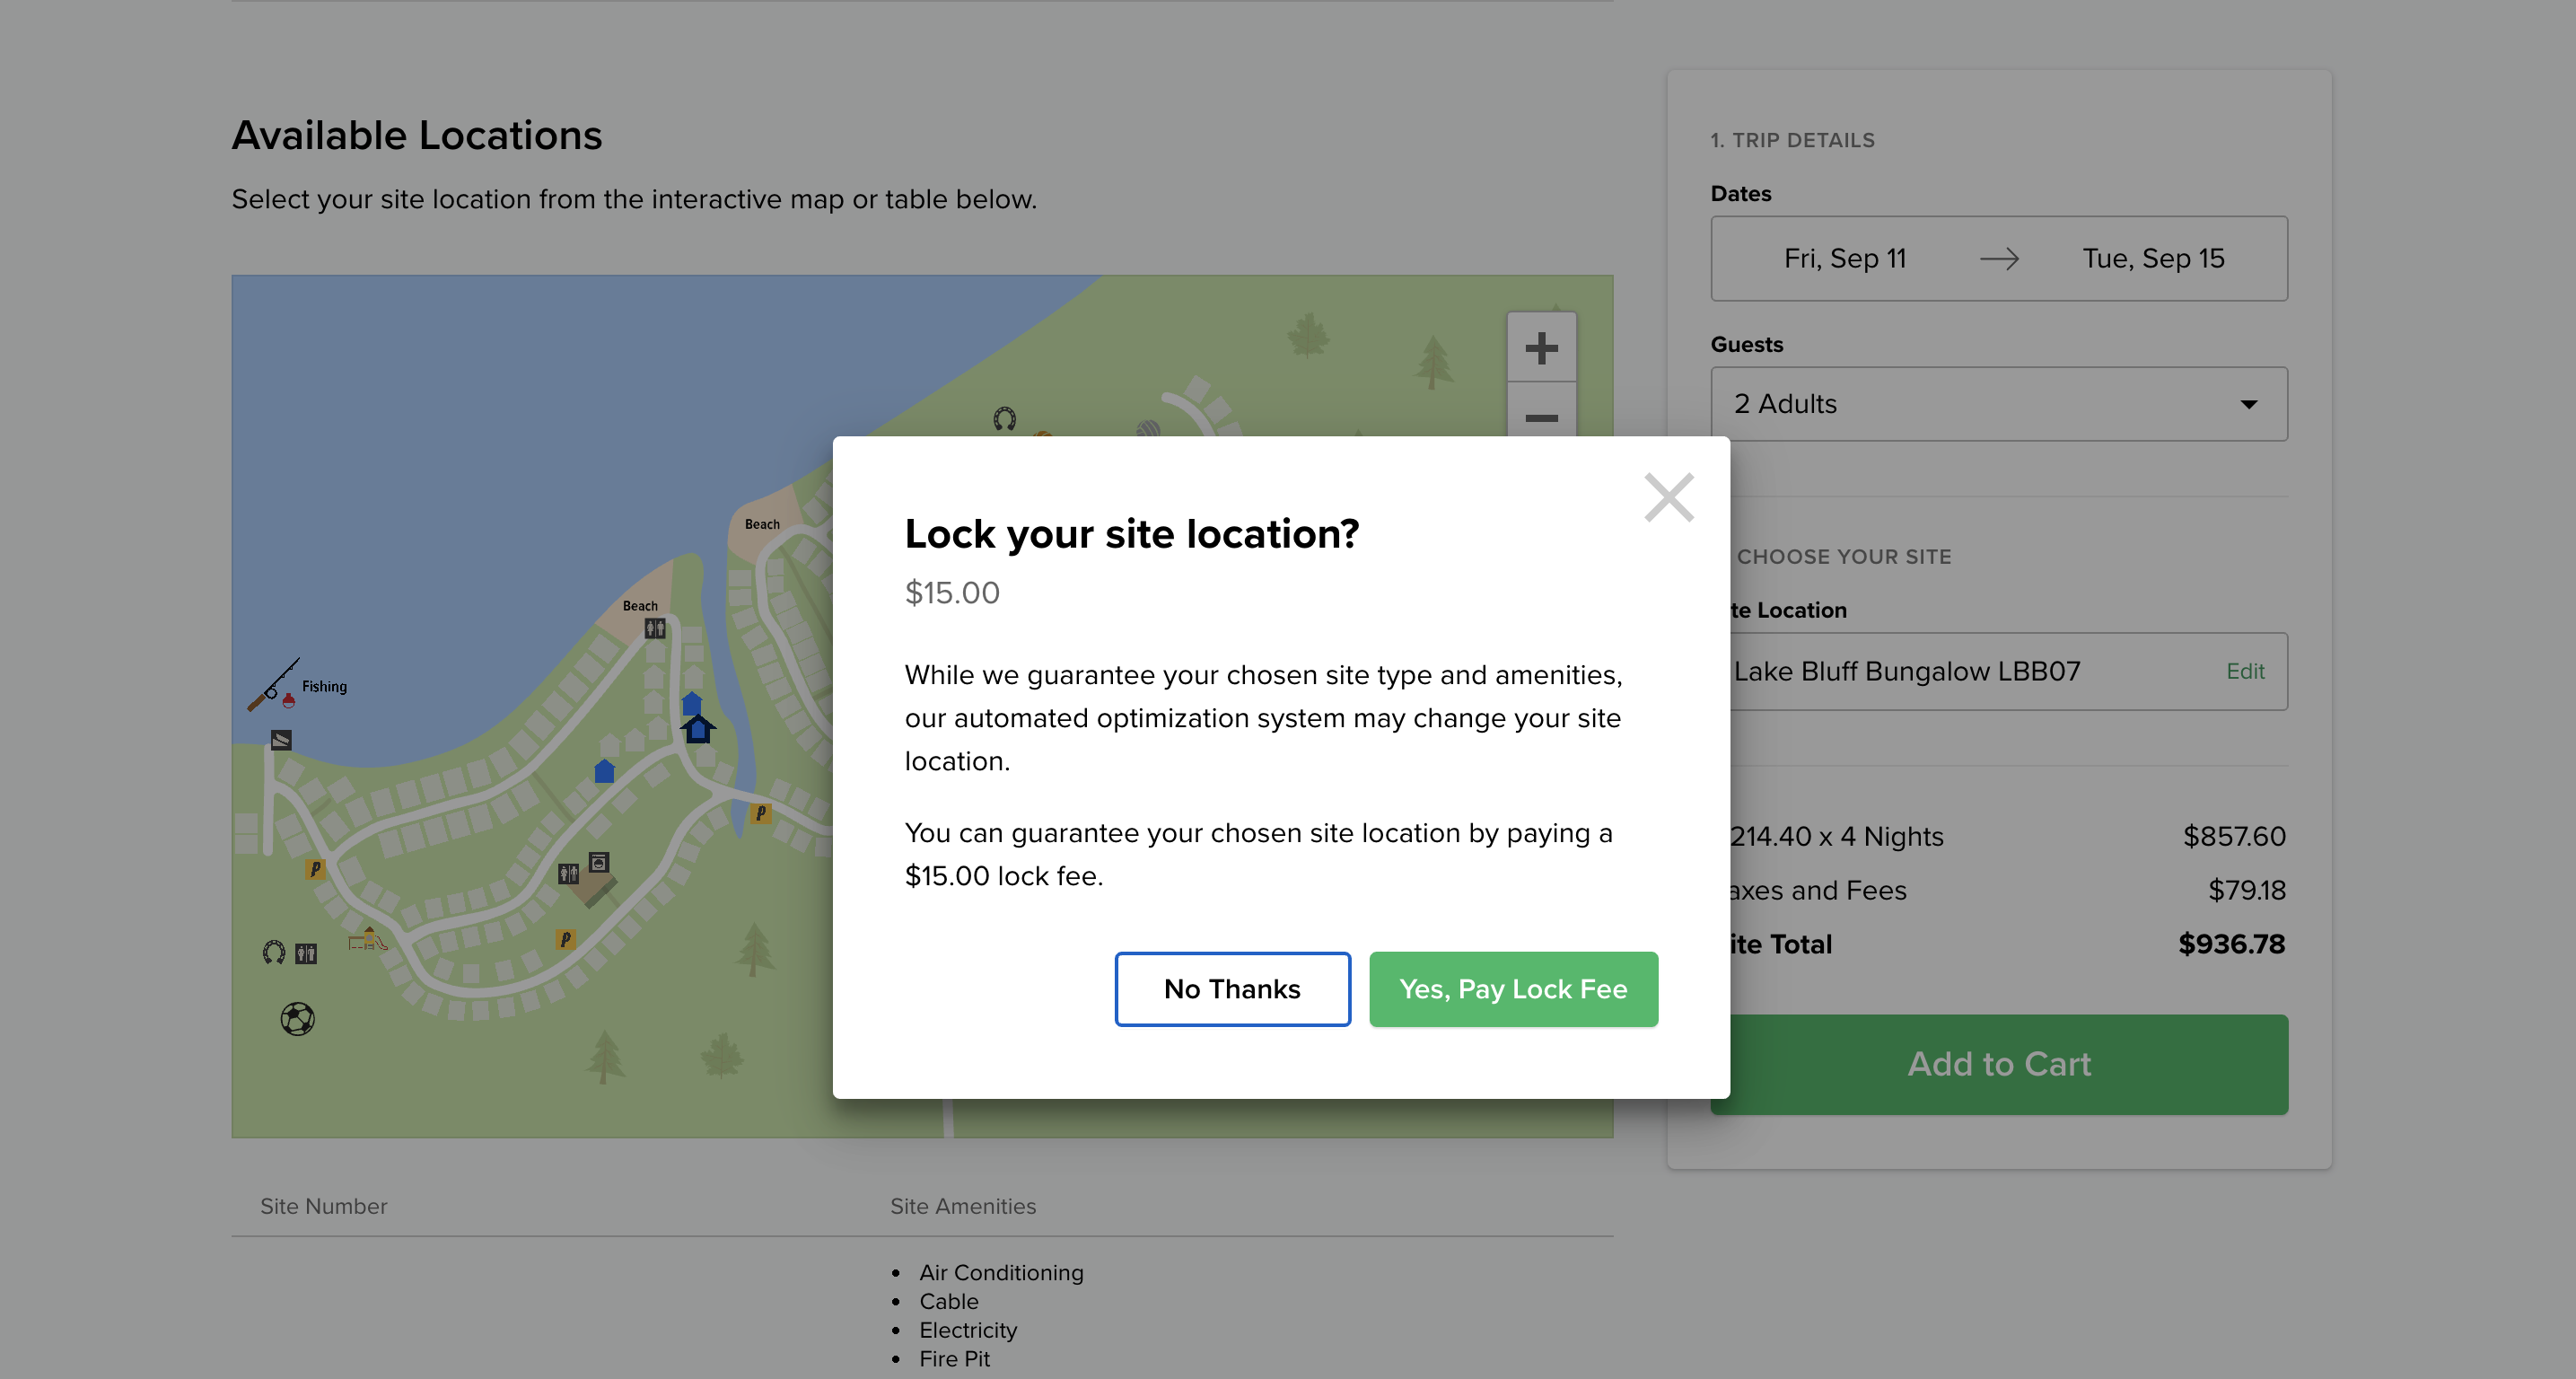
Task: Select the dark outlined house marker
Action: pos(698,729)
